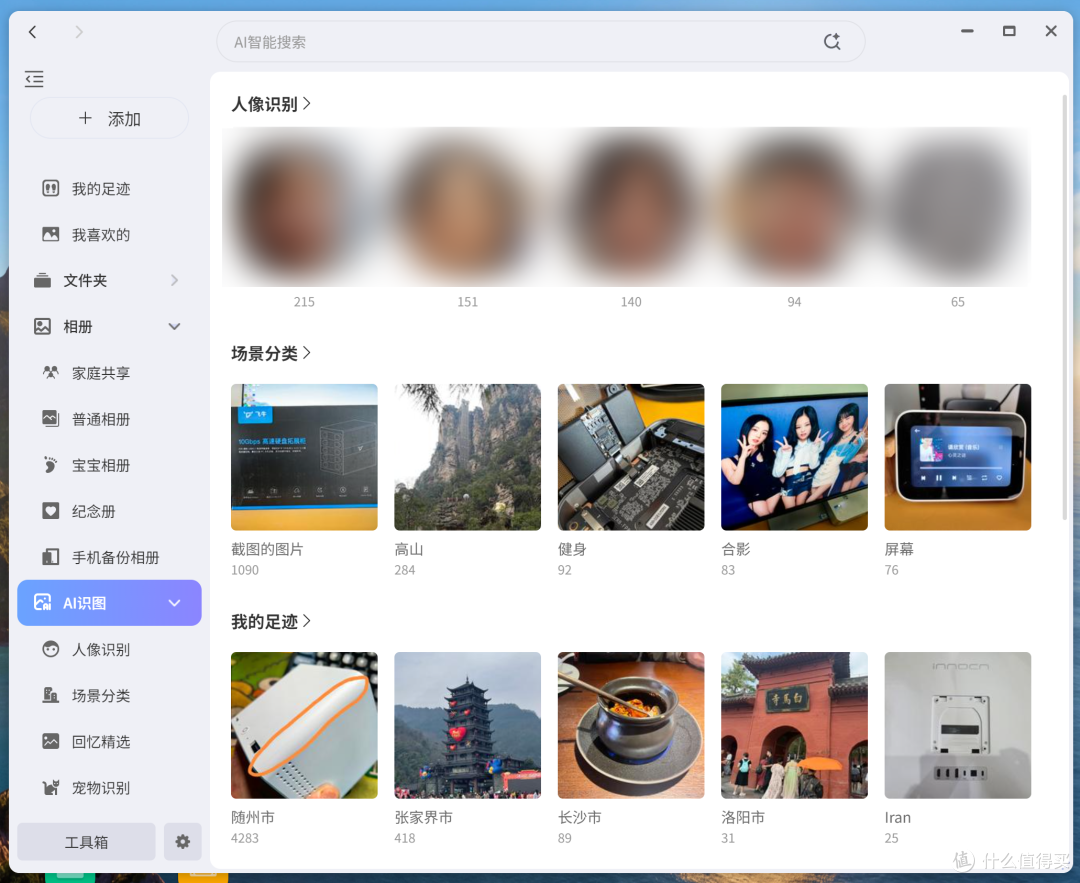Screen dimensions: 1080x883
Task: Collapse the 相册 section chevron
Action: (174, 326)
